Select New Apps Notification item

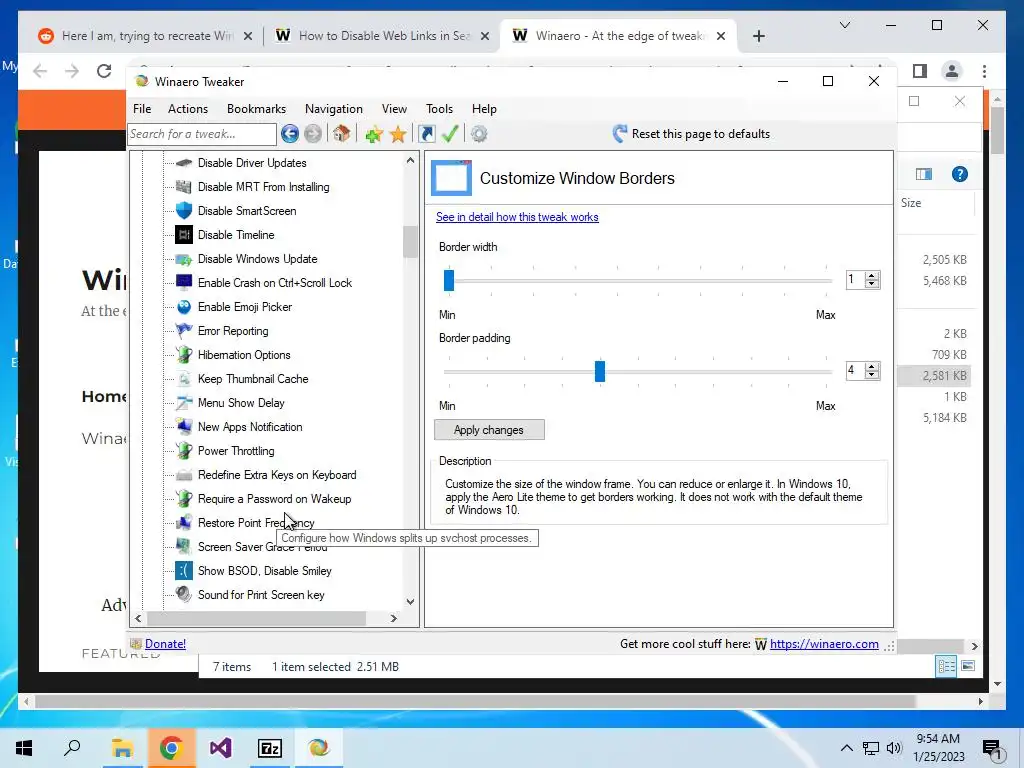pos(250,426)
